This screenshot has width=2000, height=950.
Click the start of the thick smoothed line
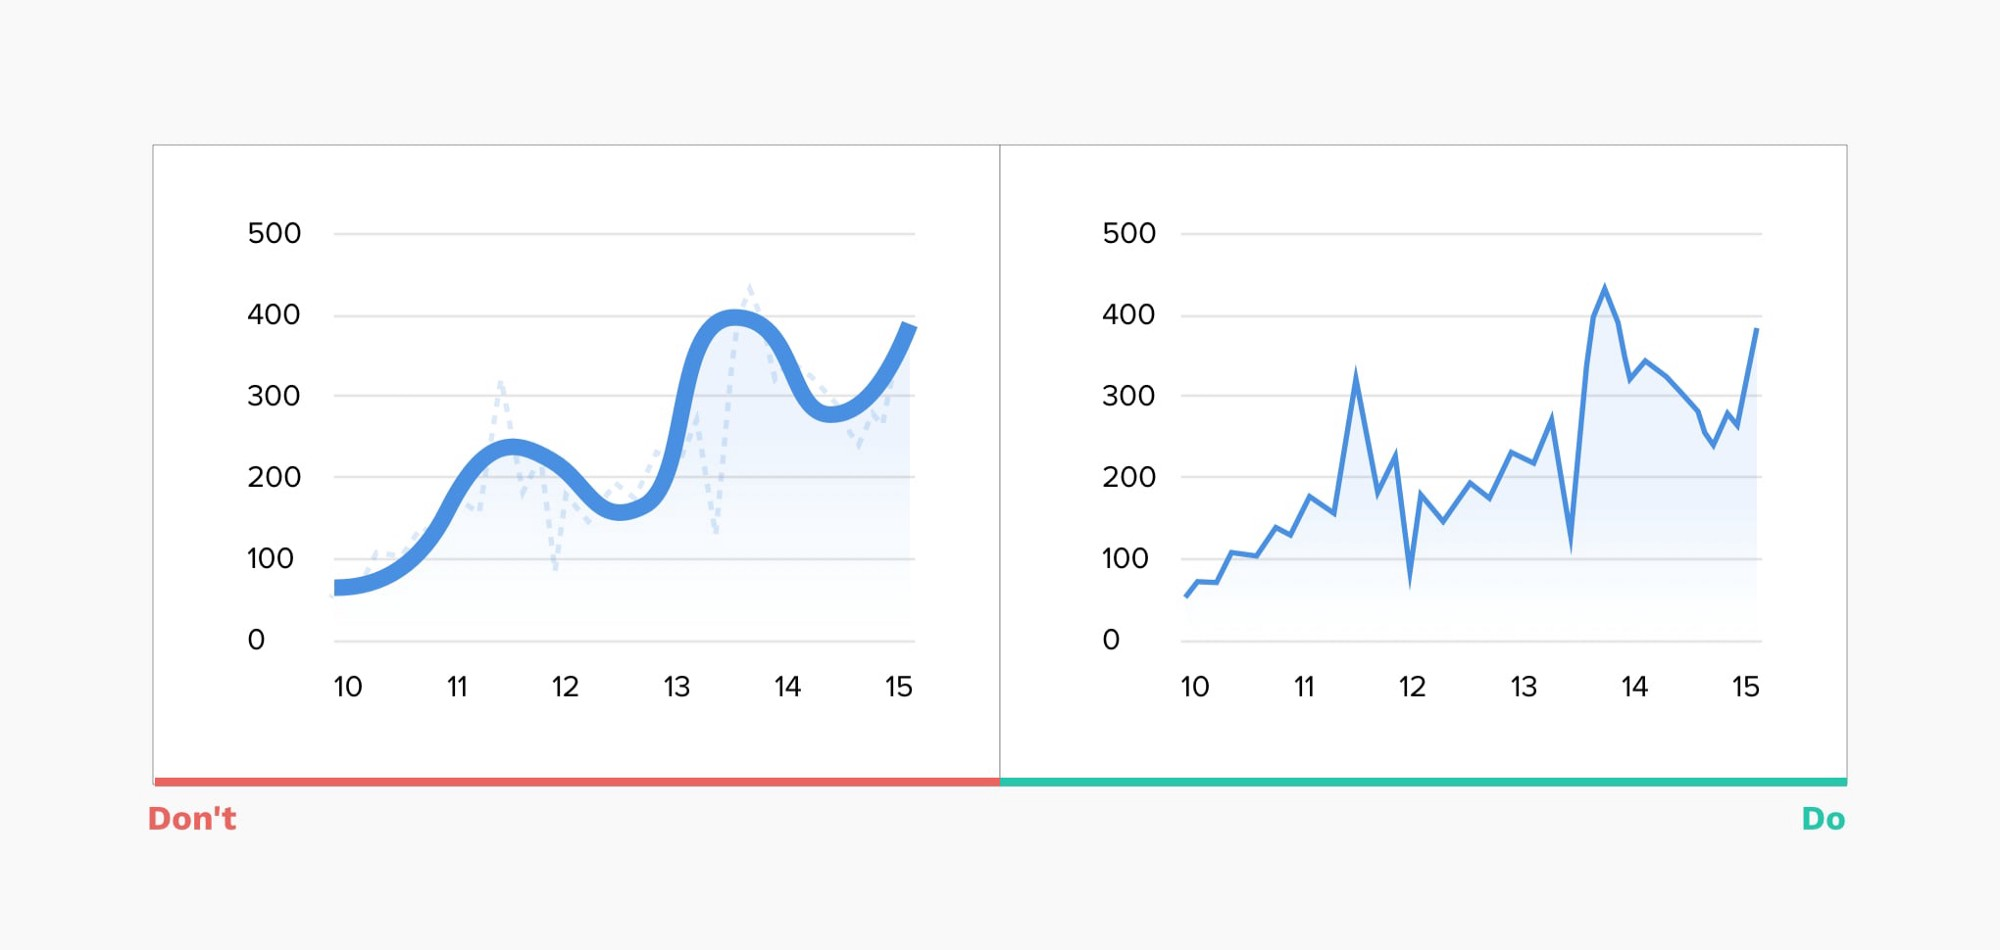[x=338, y=587]
